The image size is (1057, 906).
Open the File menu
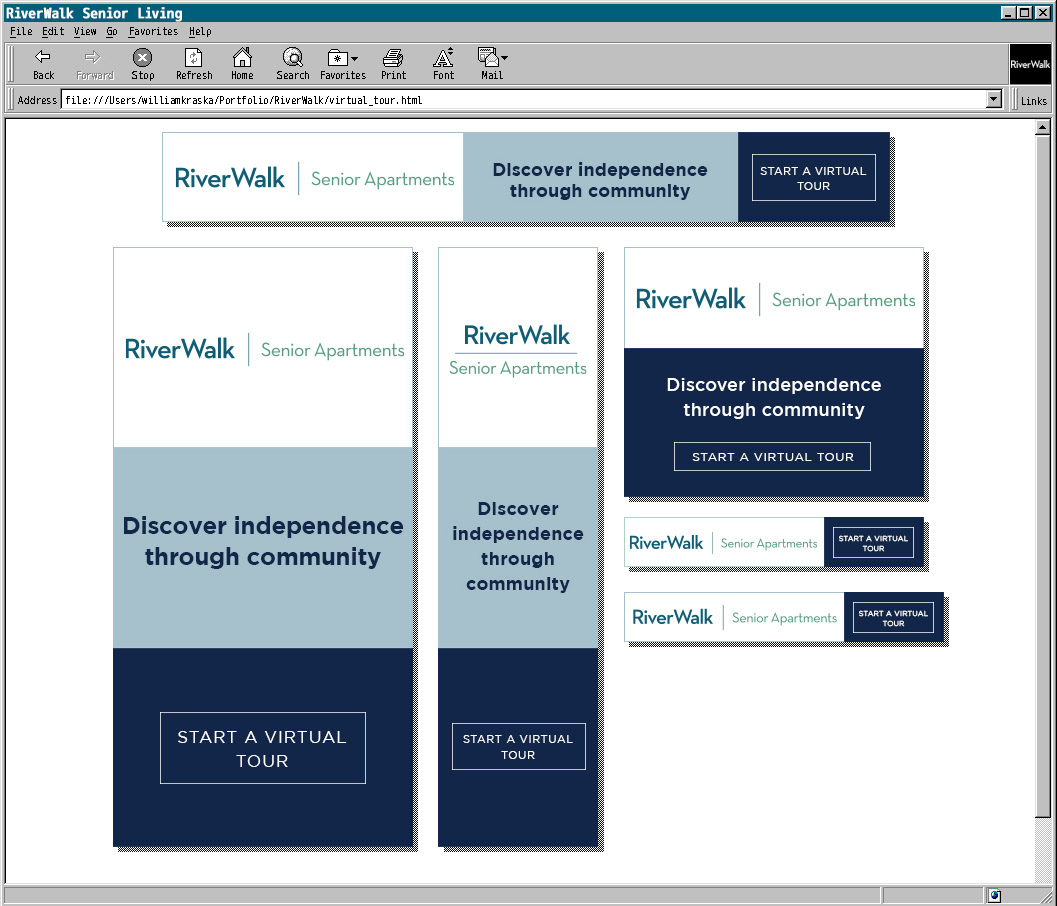click(21, 31)
